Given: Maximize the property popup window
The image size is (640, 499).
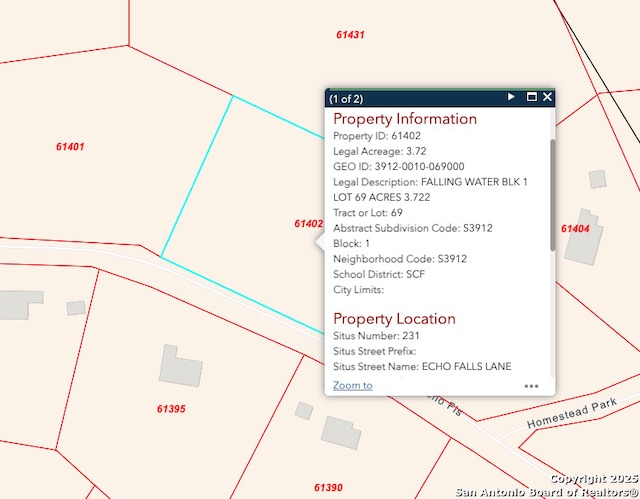Looking at the screenshot, I should 531,97.
